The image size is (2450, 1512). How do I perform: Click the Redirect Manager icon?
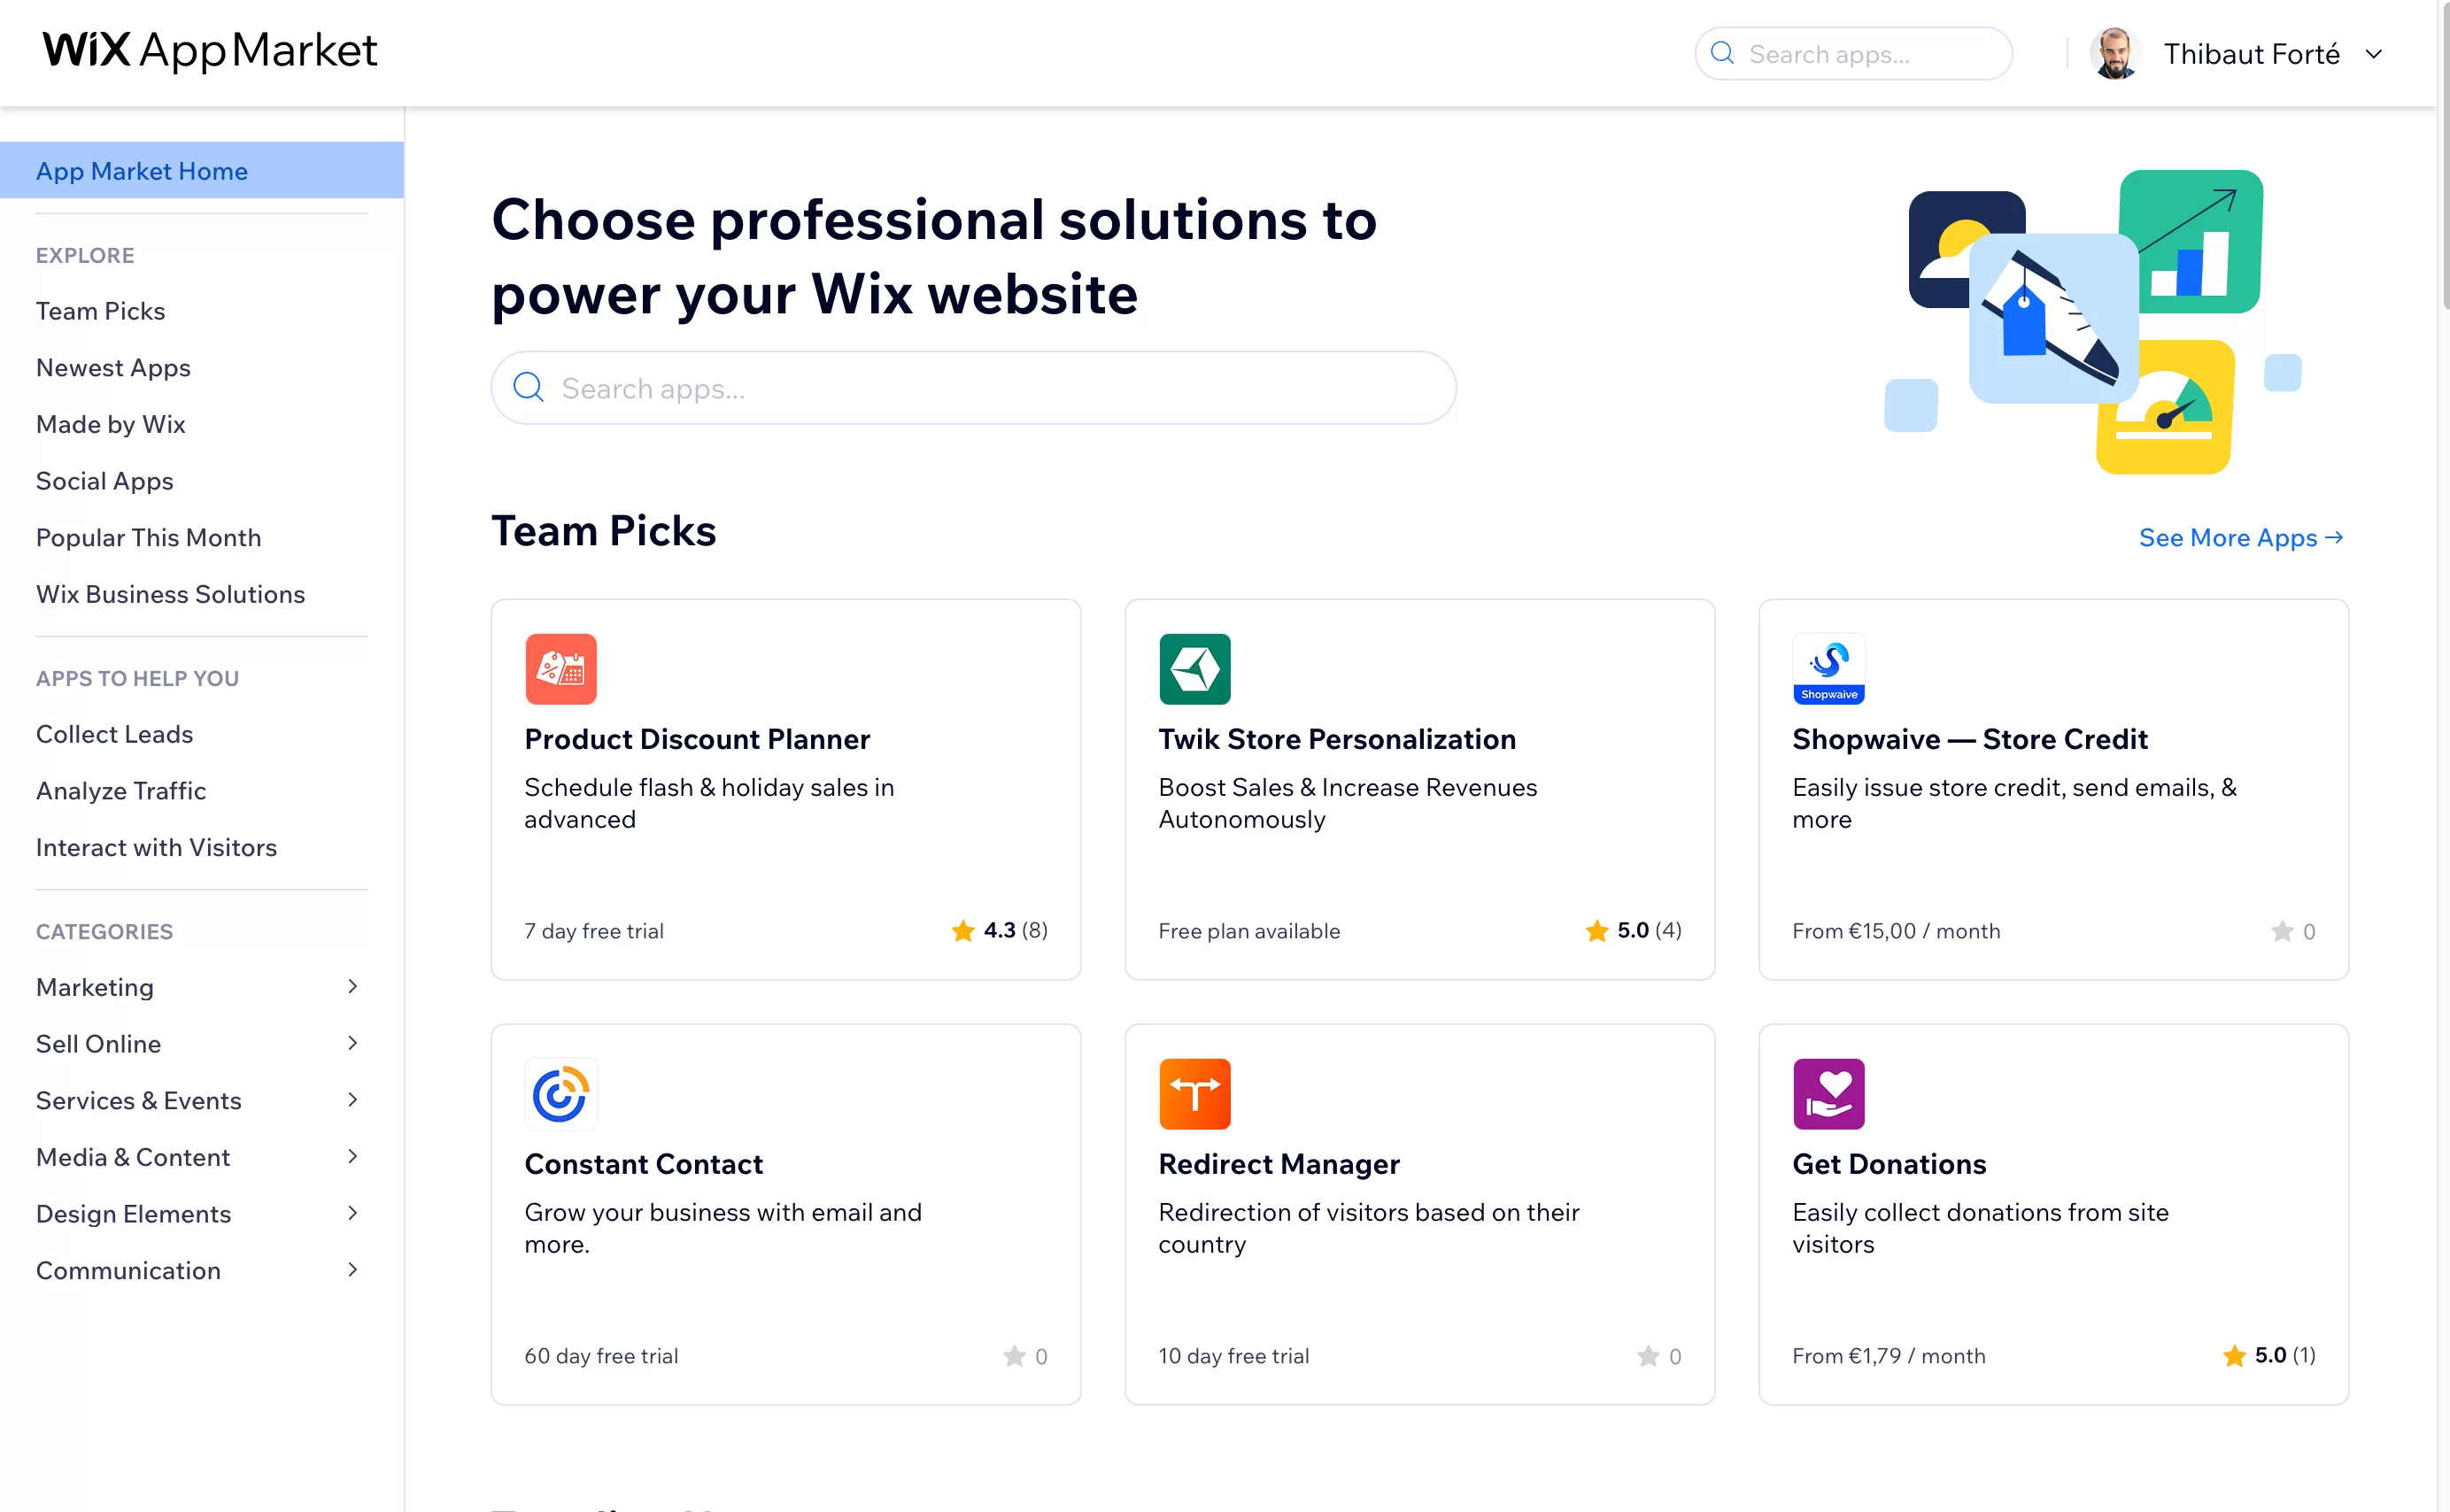pos(1195,1094)
